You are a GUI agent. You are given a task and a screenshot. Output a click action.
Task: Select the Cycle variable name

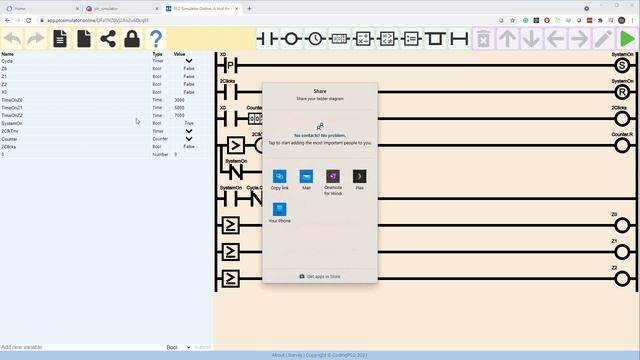(x=7, y=61)
